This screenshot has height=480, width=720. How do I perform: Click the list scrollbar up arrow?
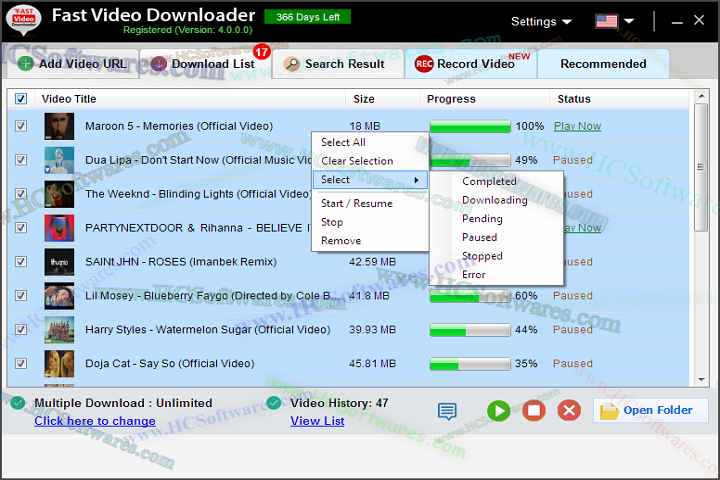701,96
